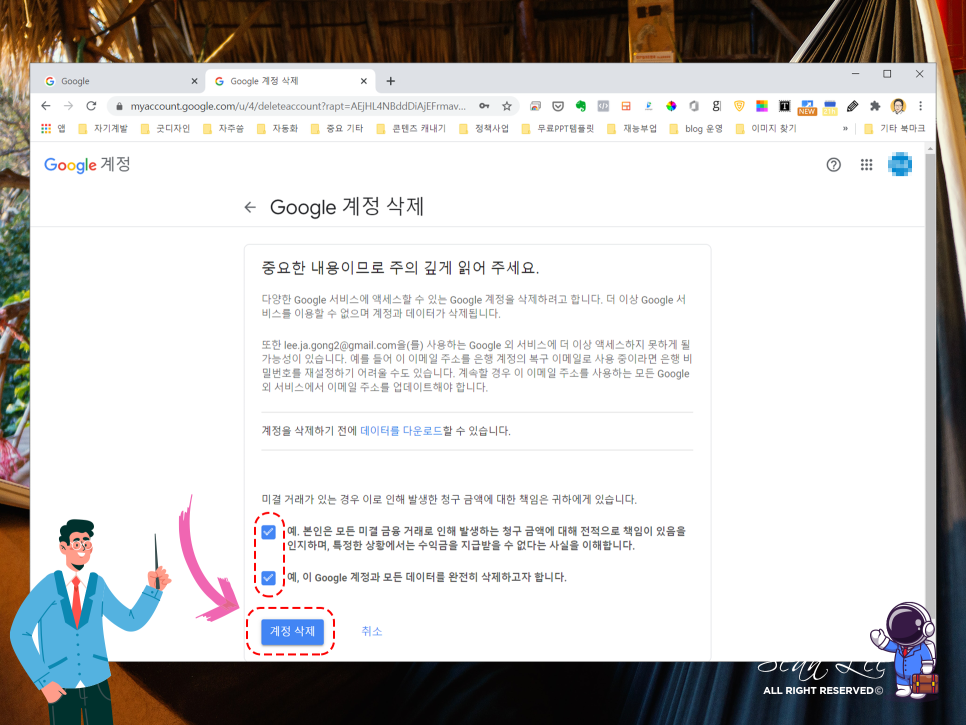Go back with the browser back arrow

(x=46, y=106)
